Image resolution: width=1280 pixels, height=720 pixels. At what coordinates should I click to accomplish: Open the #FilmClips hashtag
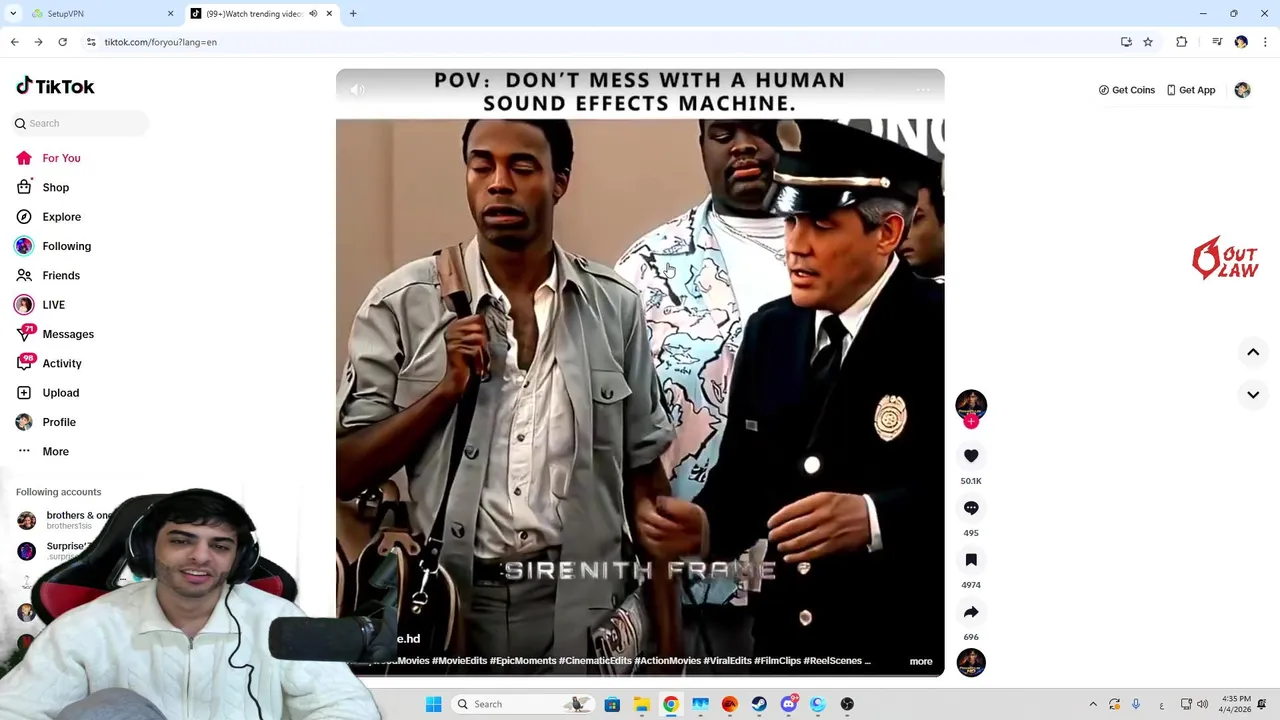777,661
